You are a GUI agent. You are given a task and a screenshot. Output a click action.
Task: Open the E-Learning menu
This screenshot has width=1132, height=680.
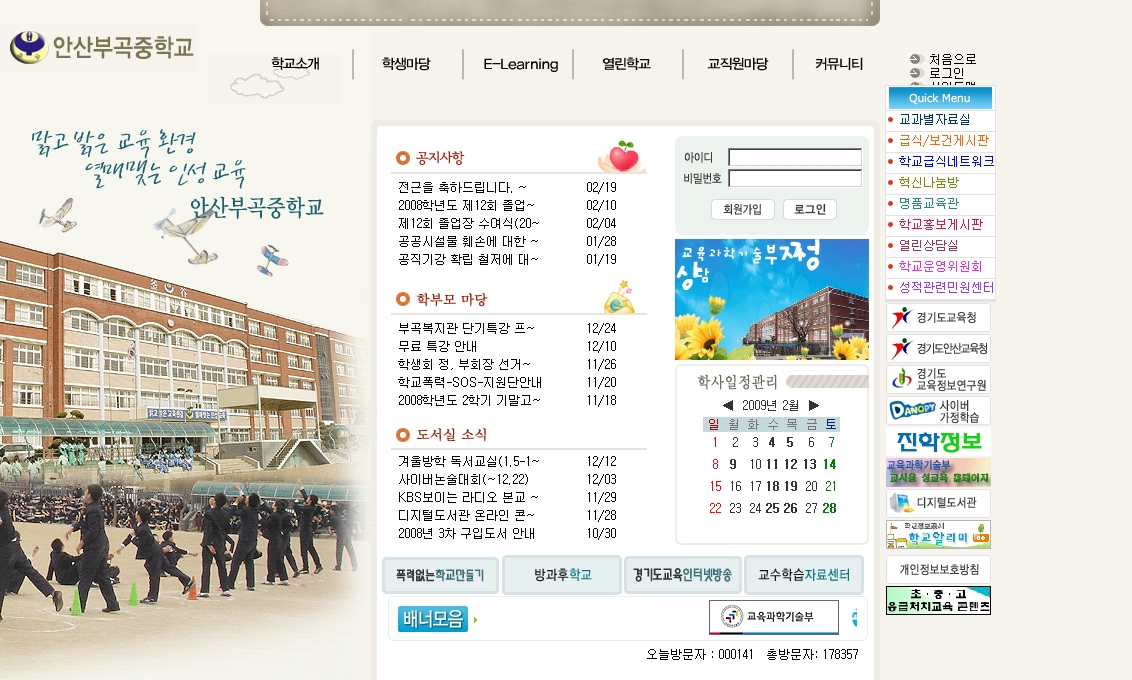(x=520, y=64)
